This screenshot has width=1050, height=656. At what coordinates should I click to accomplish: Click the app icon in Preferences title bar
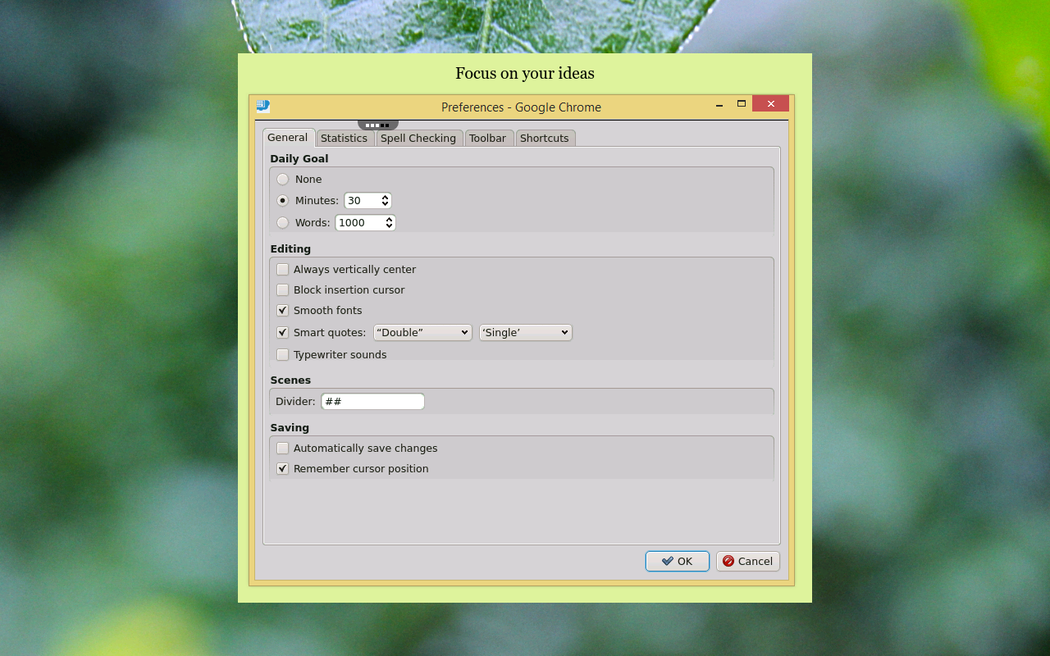click(x=263, y=106)
